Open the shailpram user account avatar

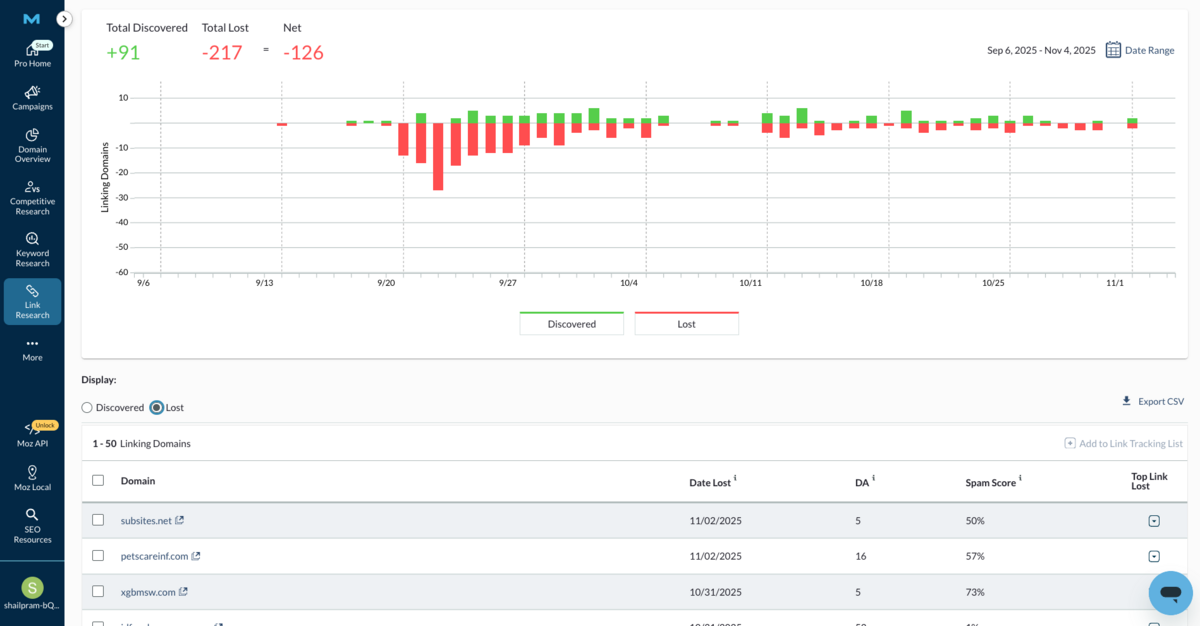coord(32,588)
